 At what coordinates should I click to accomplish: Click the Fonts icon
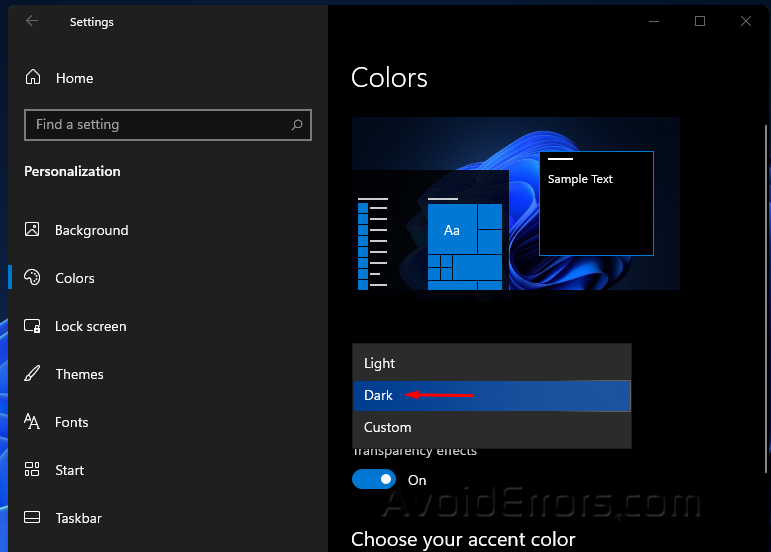[32, 421]
